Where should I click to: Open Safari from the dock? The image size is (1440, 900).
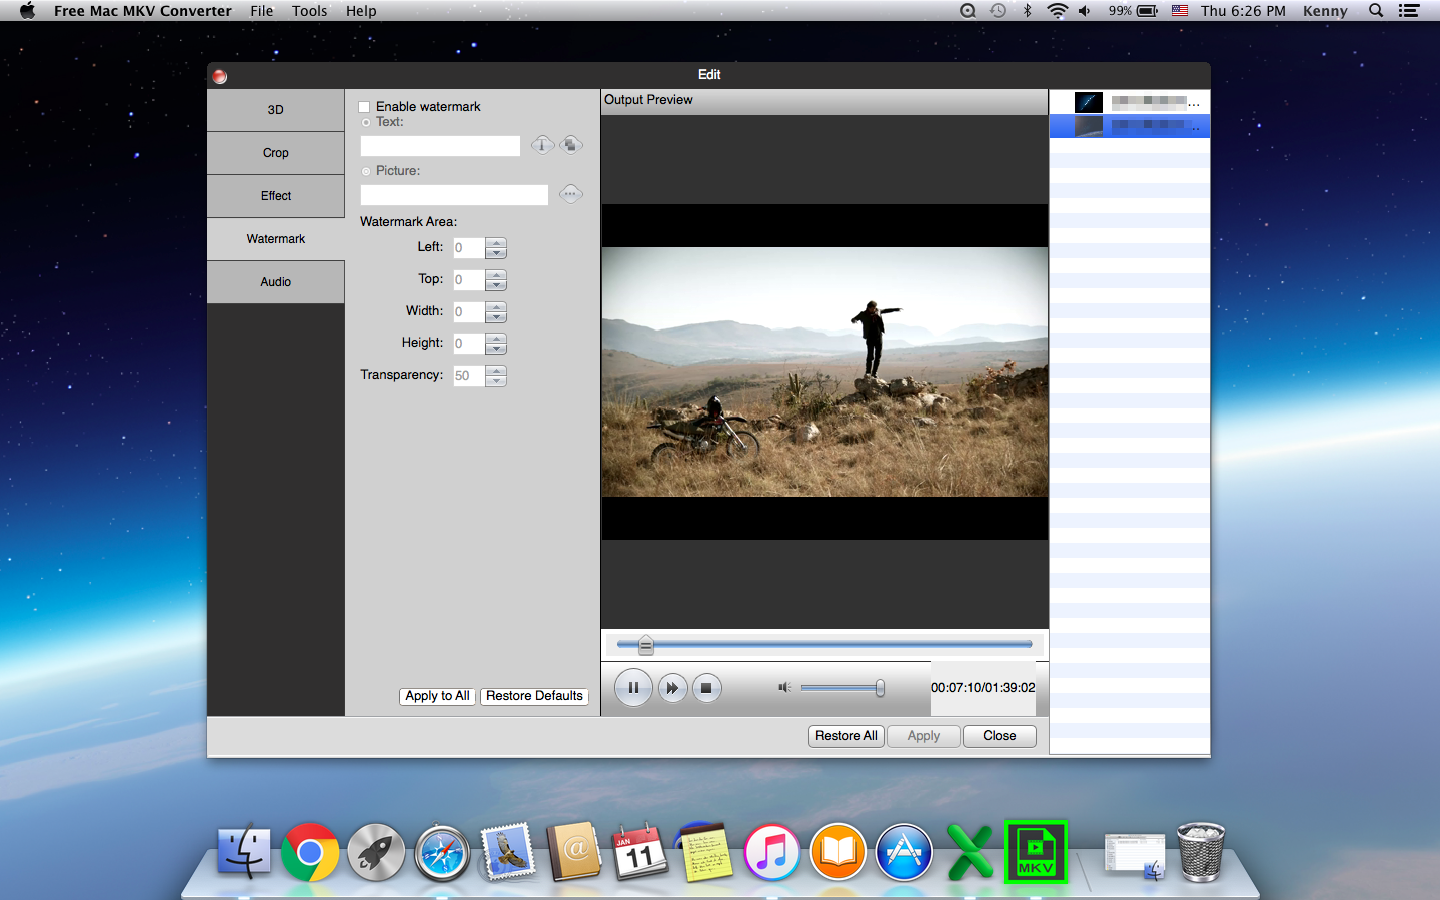442,852
